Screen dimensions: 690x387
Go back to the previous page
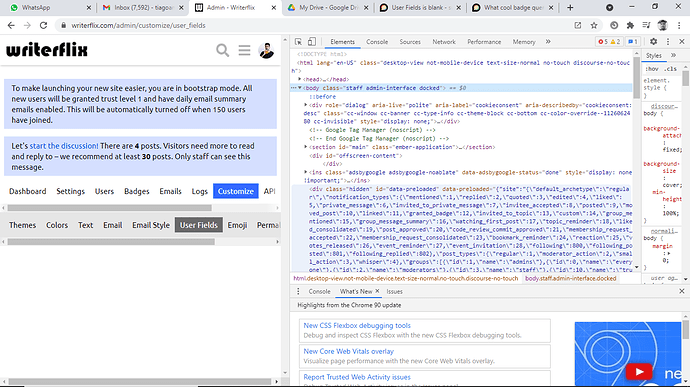[11, 26]
